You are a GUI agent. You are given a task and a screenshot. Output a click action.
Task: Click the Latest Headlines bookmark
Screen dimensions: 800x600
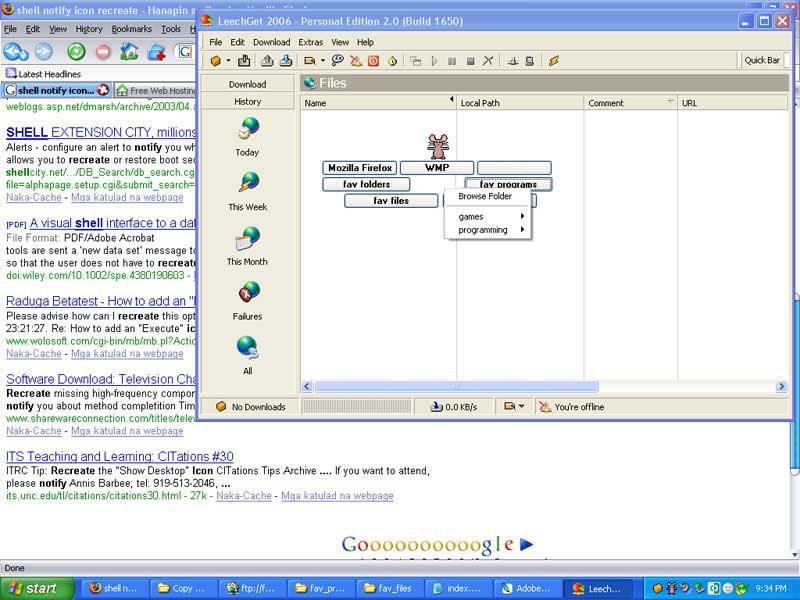[43, 74]
